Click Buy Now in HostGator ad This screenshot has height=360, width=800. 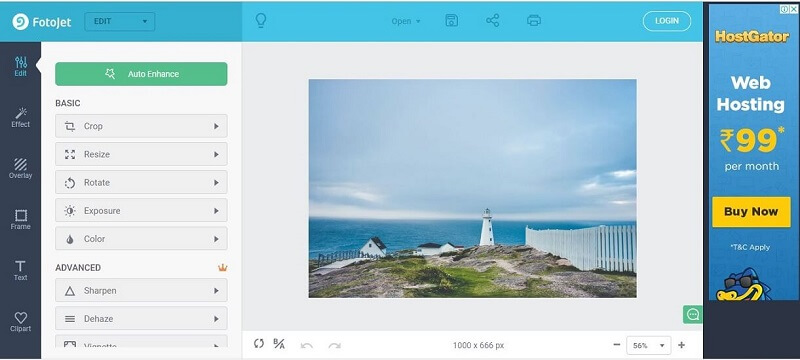(x=751, y=212)
